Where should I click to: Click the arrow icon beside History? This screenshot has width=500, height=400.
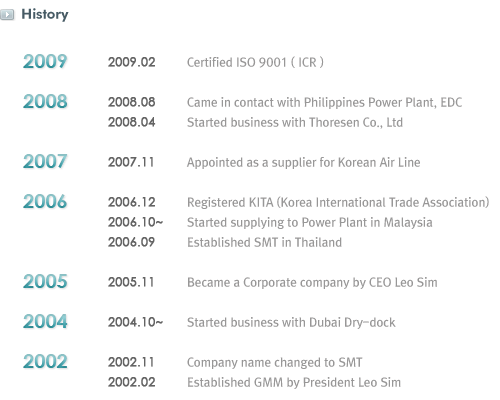pyautogui.click(x=7, y=15)
